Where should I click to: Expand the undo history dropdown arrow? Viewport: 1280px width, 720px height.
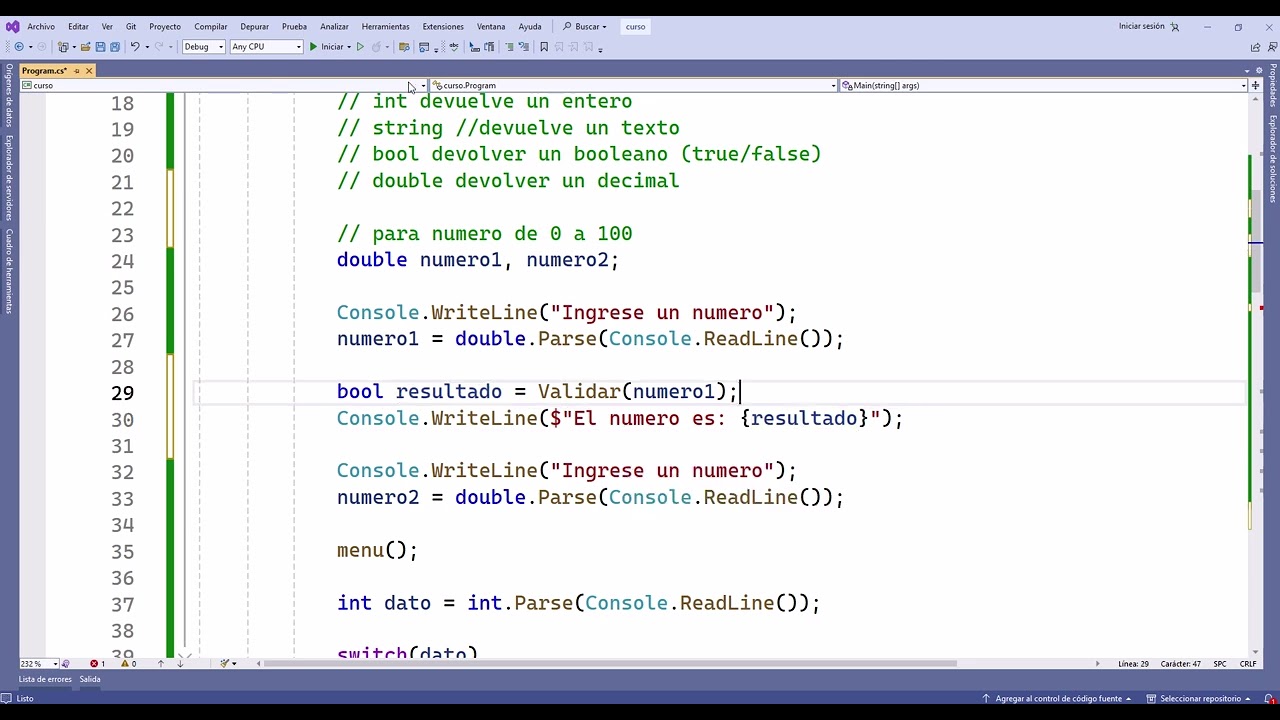(146, 47)
